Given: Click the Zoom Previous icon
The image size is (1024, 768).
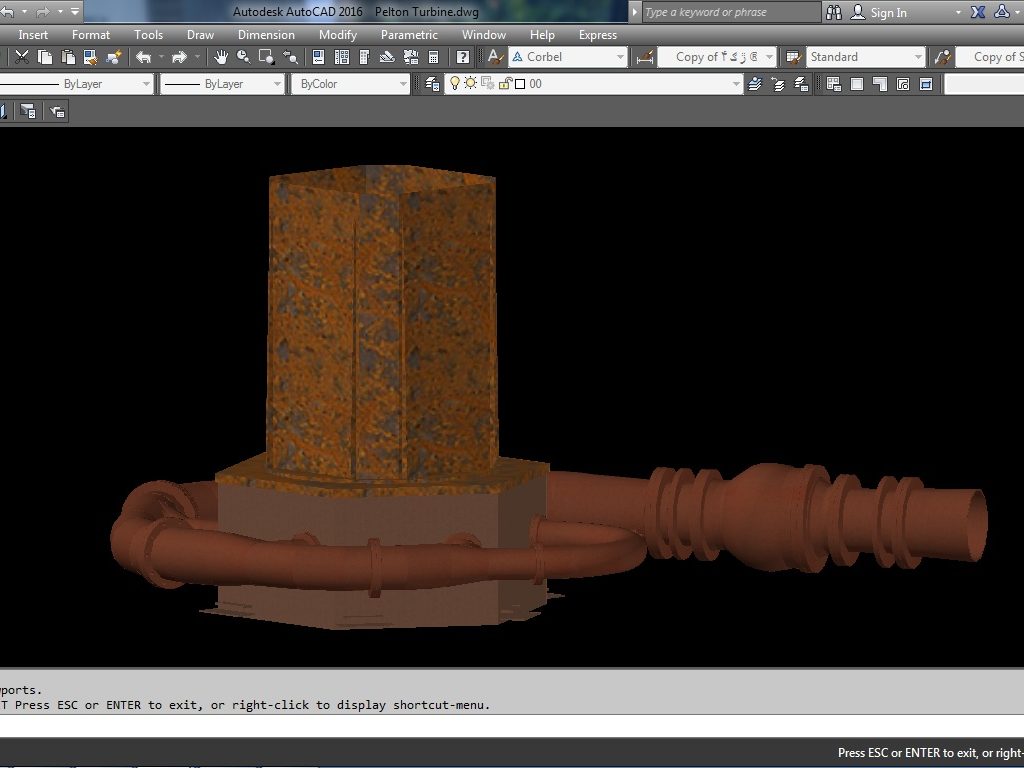Looking at the screenshot, I should [x=290, y=57].
